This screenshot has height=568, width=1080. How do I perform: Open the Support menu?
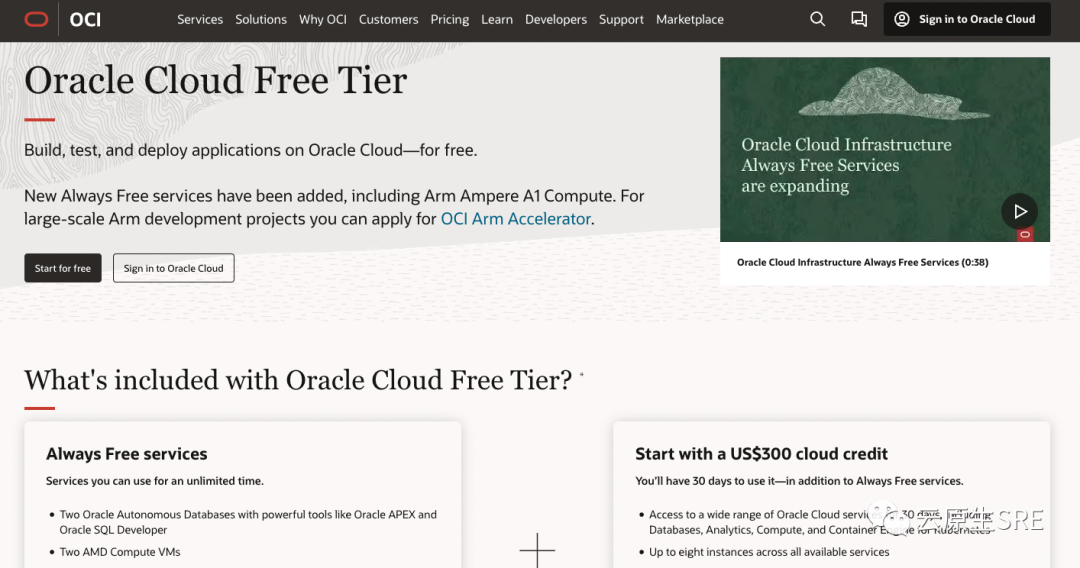[621, 19]
